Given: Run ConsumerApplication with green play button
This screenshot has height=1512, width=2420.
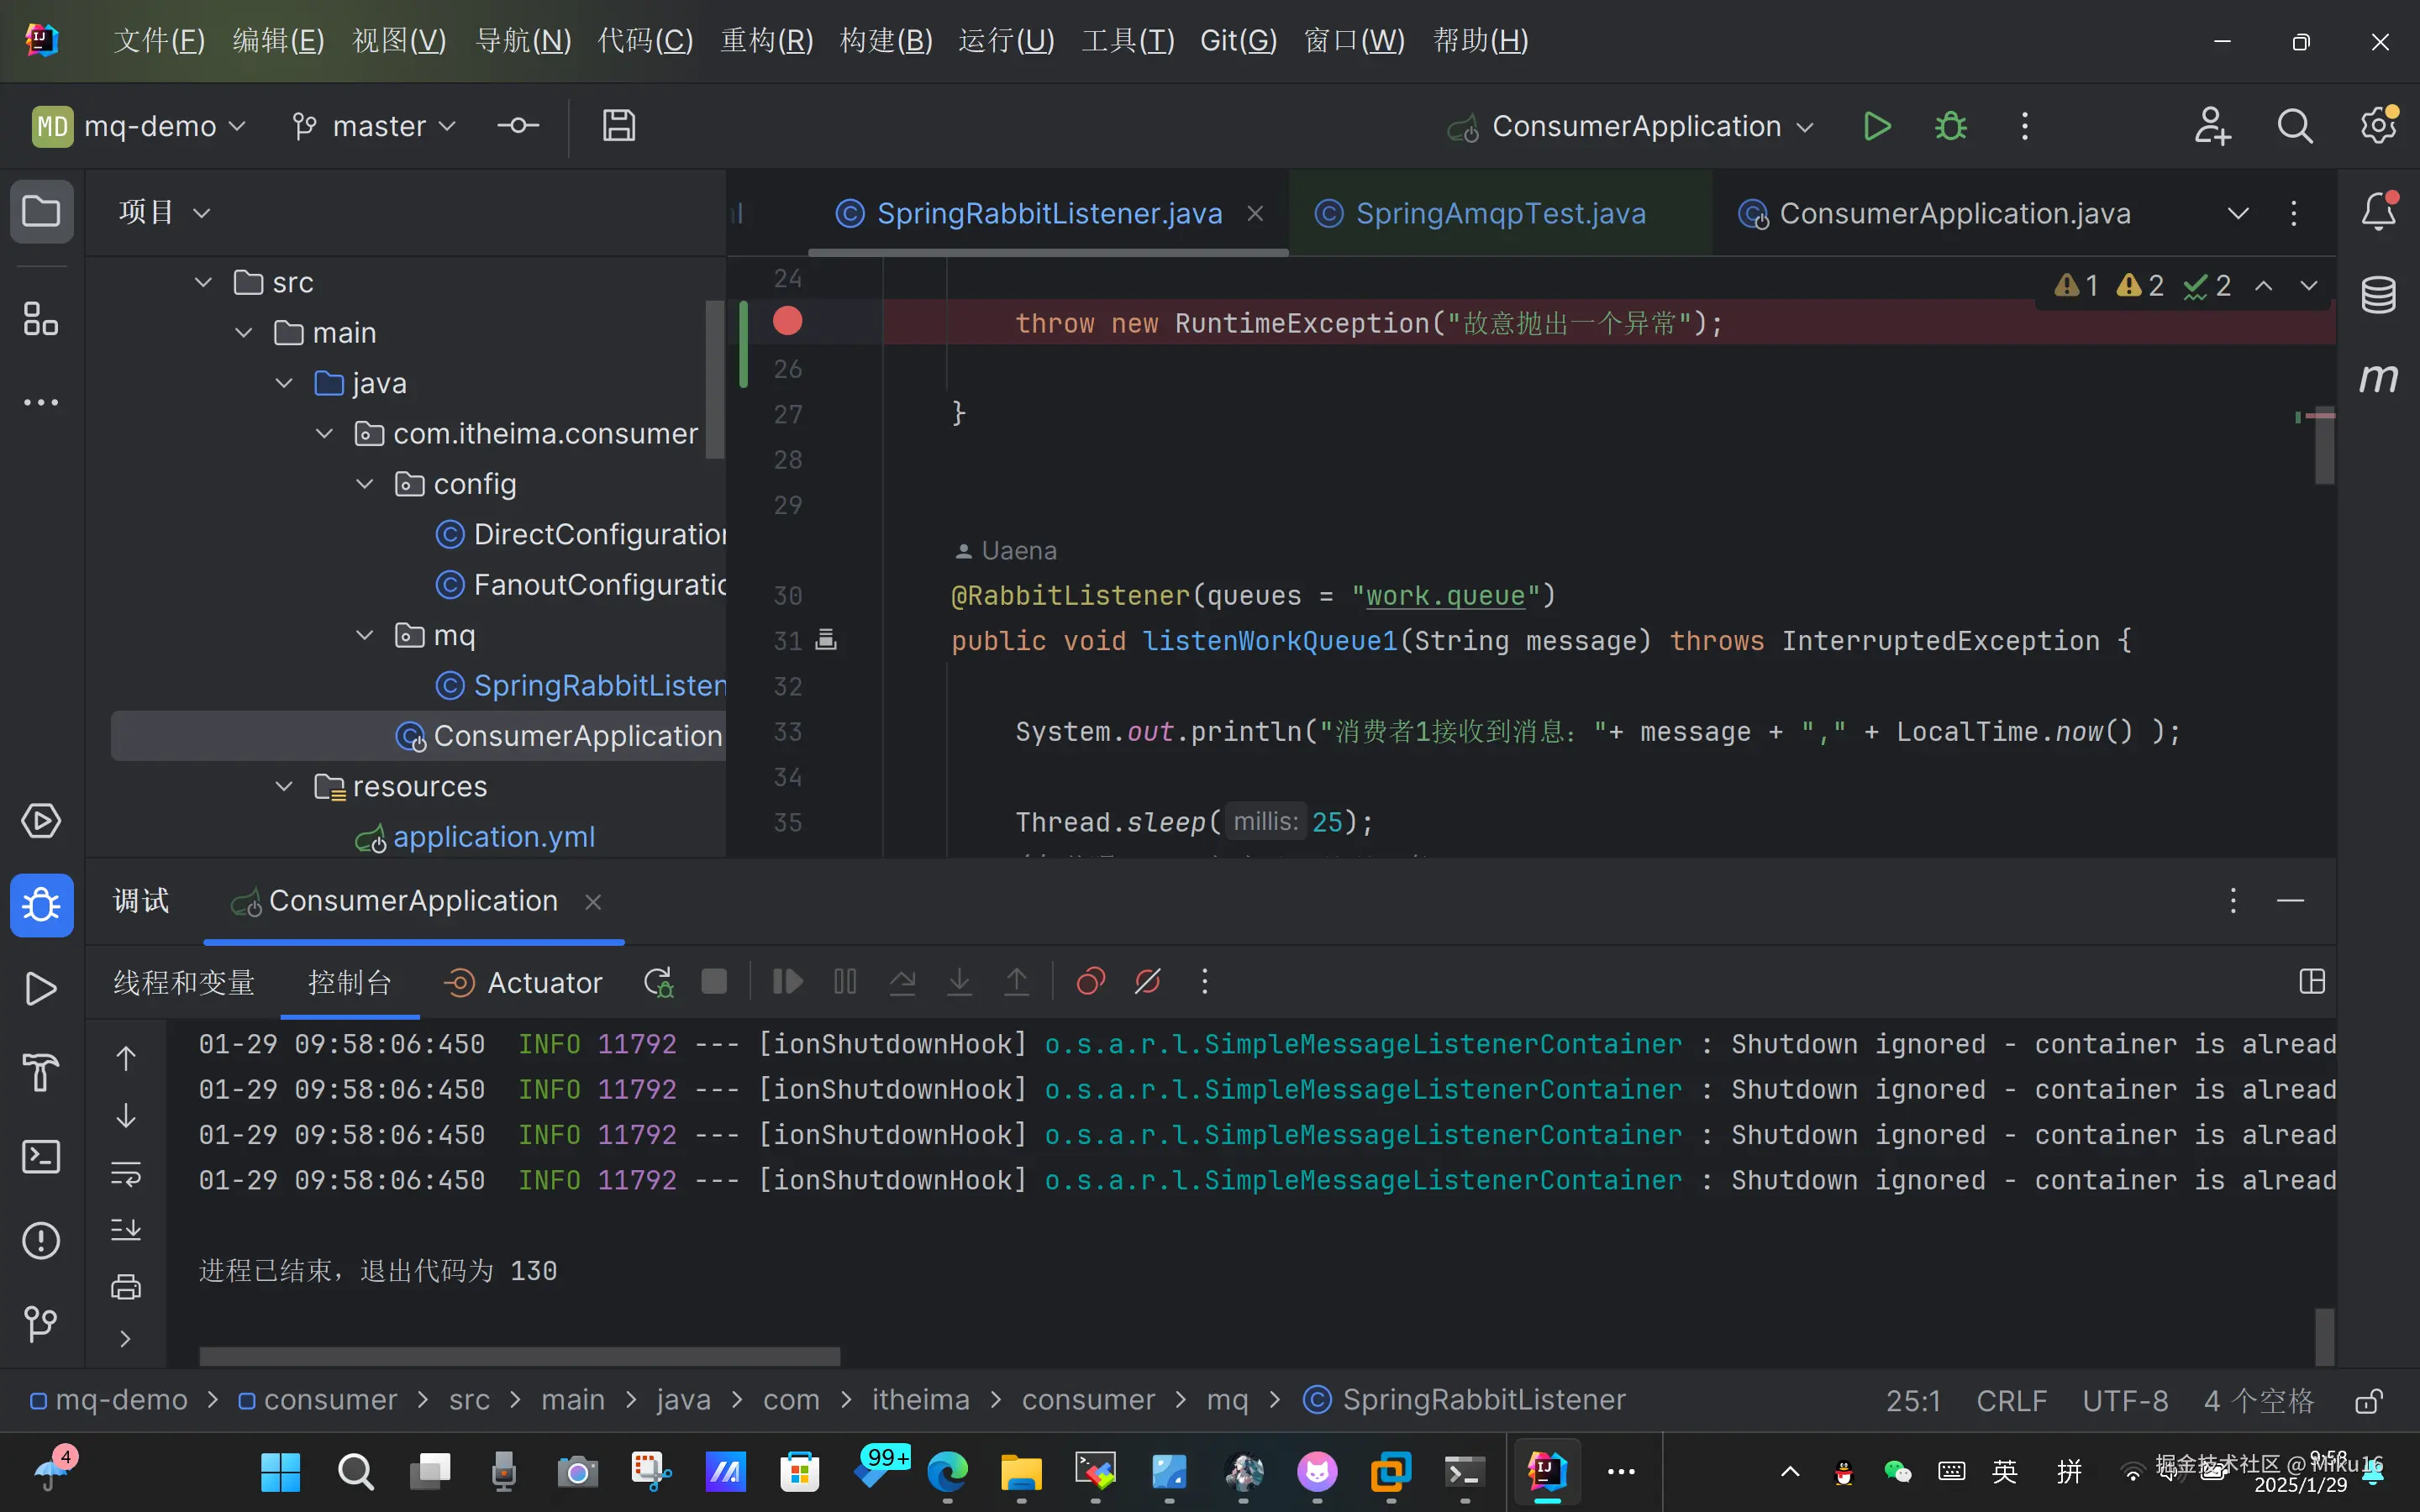Looking at the screenshot, I should pyautogui.click(x=1877, y=127).
